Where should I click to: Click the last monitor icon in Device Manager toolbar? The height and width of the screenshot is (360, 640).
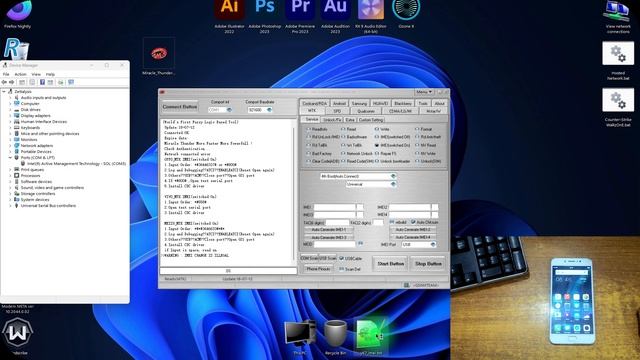click(71, 82)
